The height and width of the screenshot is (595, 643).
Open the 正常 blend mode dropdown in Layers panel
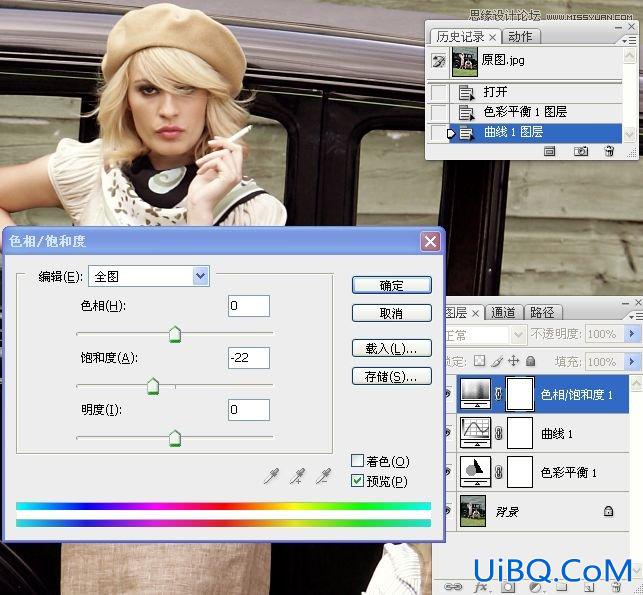tap(518, 335)
